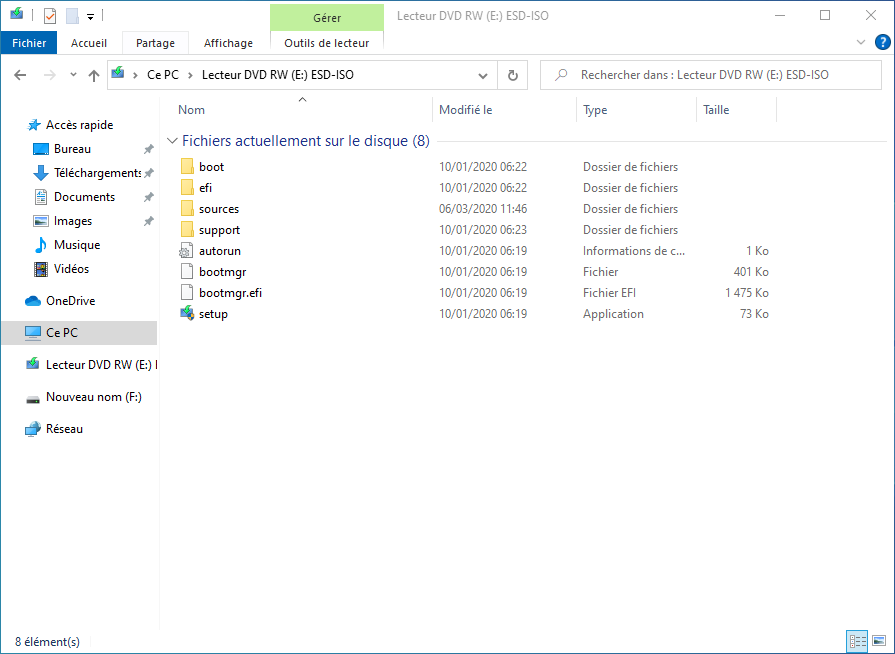
Task: Click the Informations de c... type cell
Action: pos(634,251)
